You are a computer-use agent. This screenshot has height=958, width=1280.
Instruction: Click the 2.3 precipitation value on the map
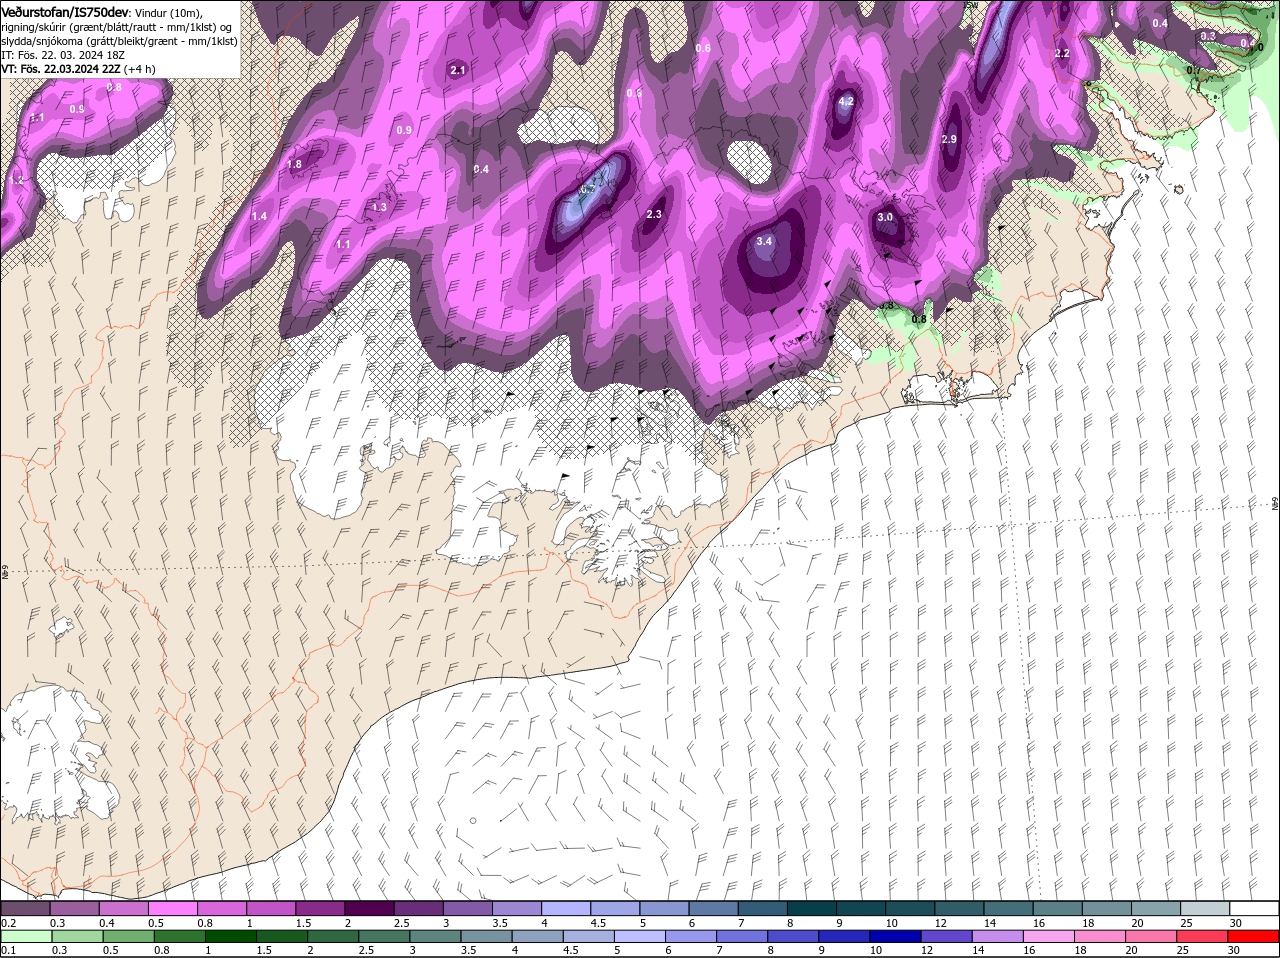(655, 214)
